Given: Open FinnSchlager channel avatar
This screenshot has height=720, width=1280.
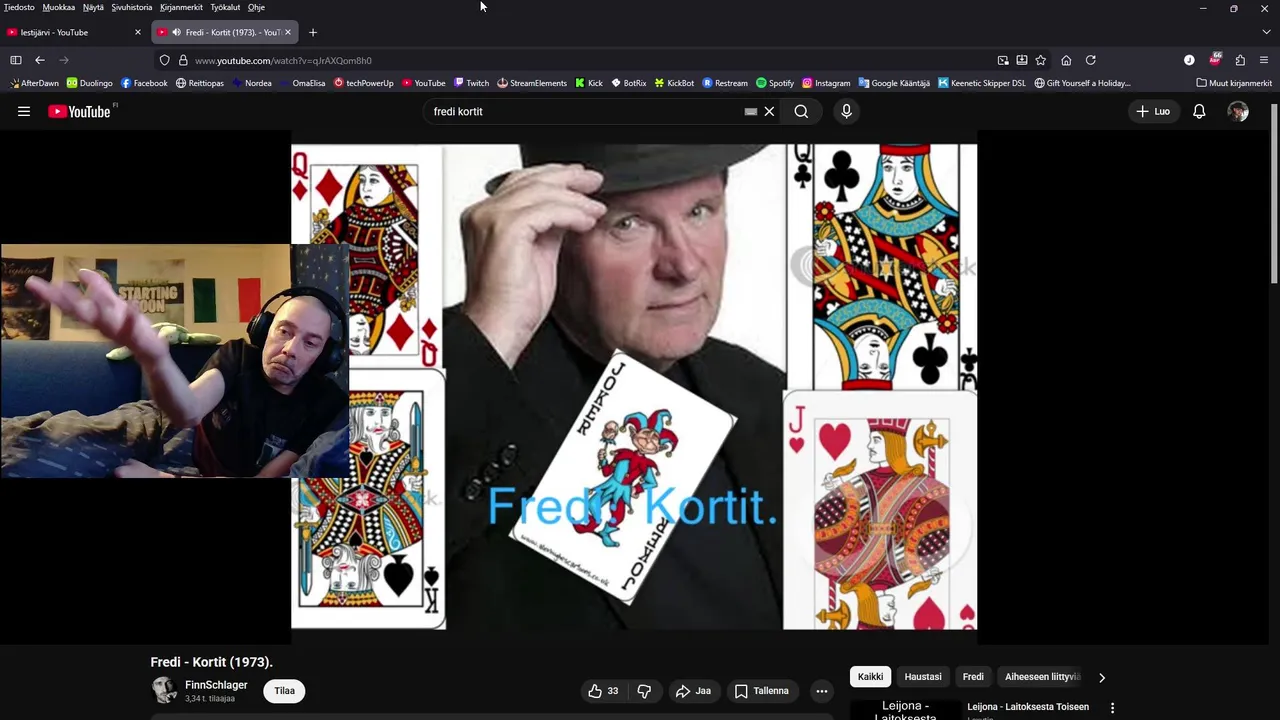Looking at the screenshot, I should point(164,690).
